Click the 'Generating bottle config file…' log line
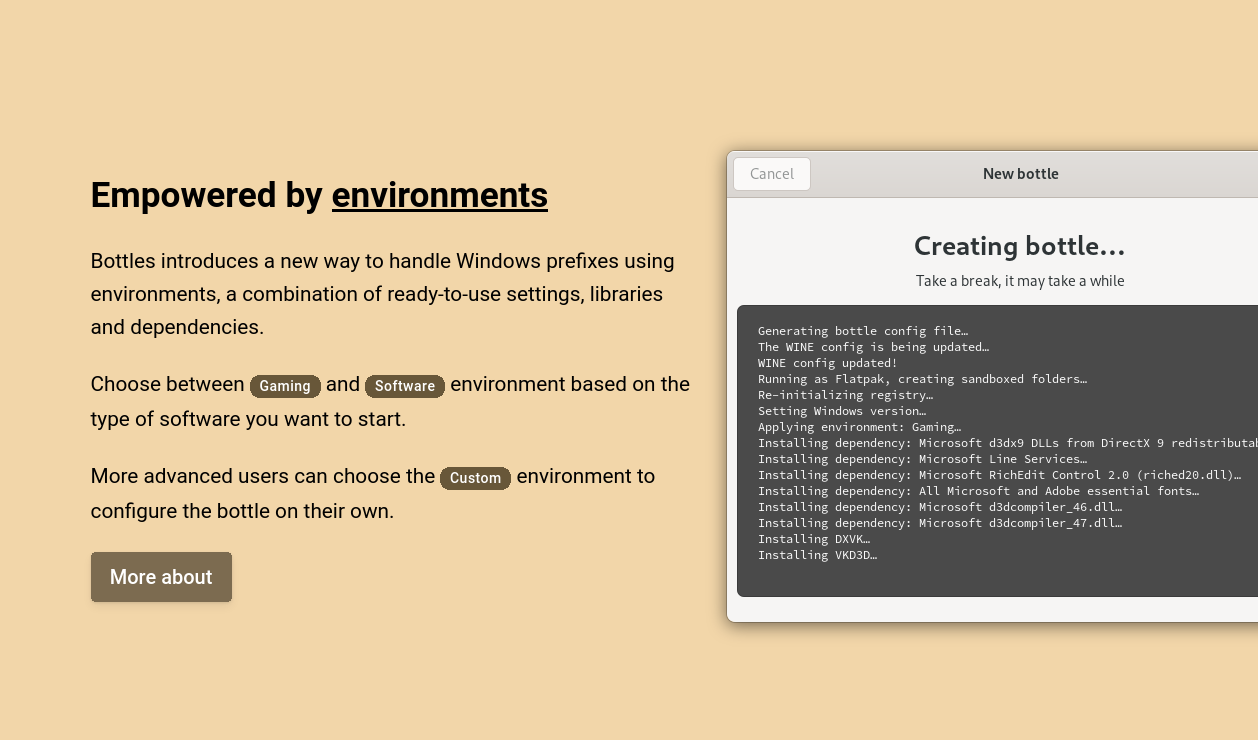This screenshot has width=1258, height=740. pos(862,331)
